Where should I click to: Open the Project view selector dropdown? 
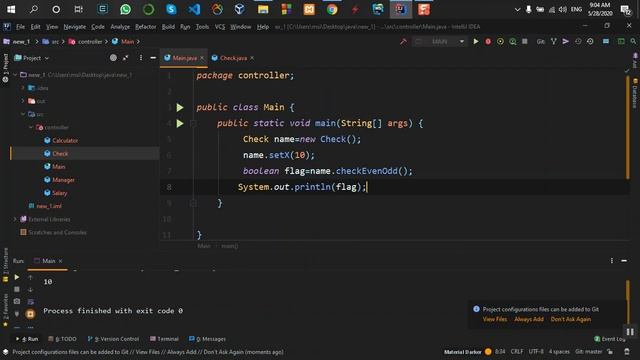coord(32,58)
